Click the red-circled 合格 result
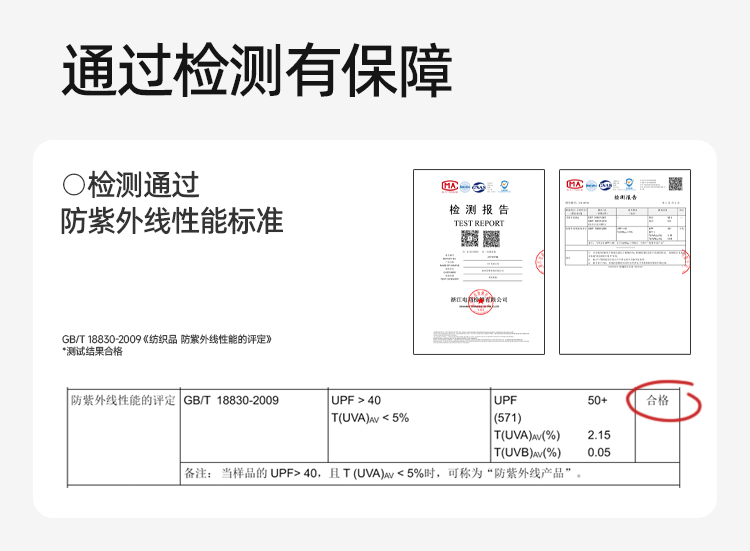750x551 pixels. tap(658, 401)
